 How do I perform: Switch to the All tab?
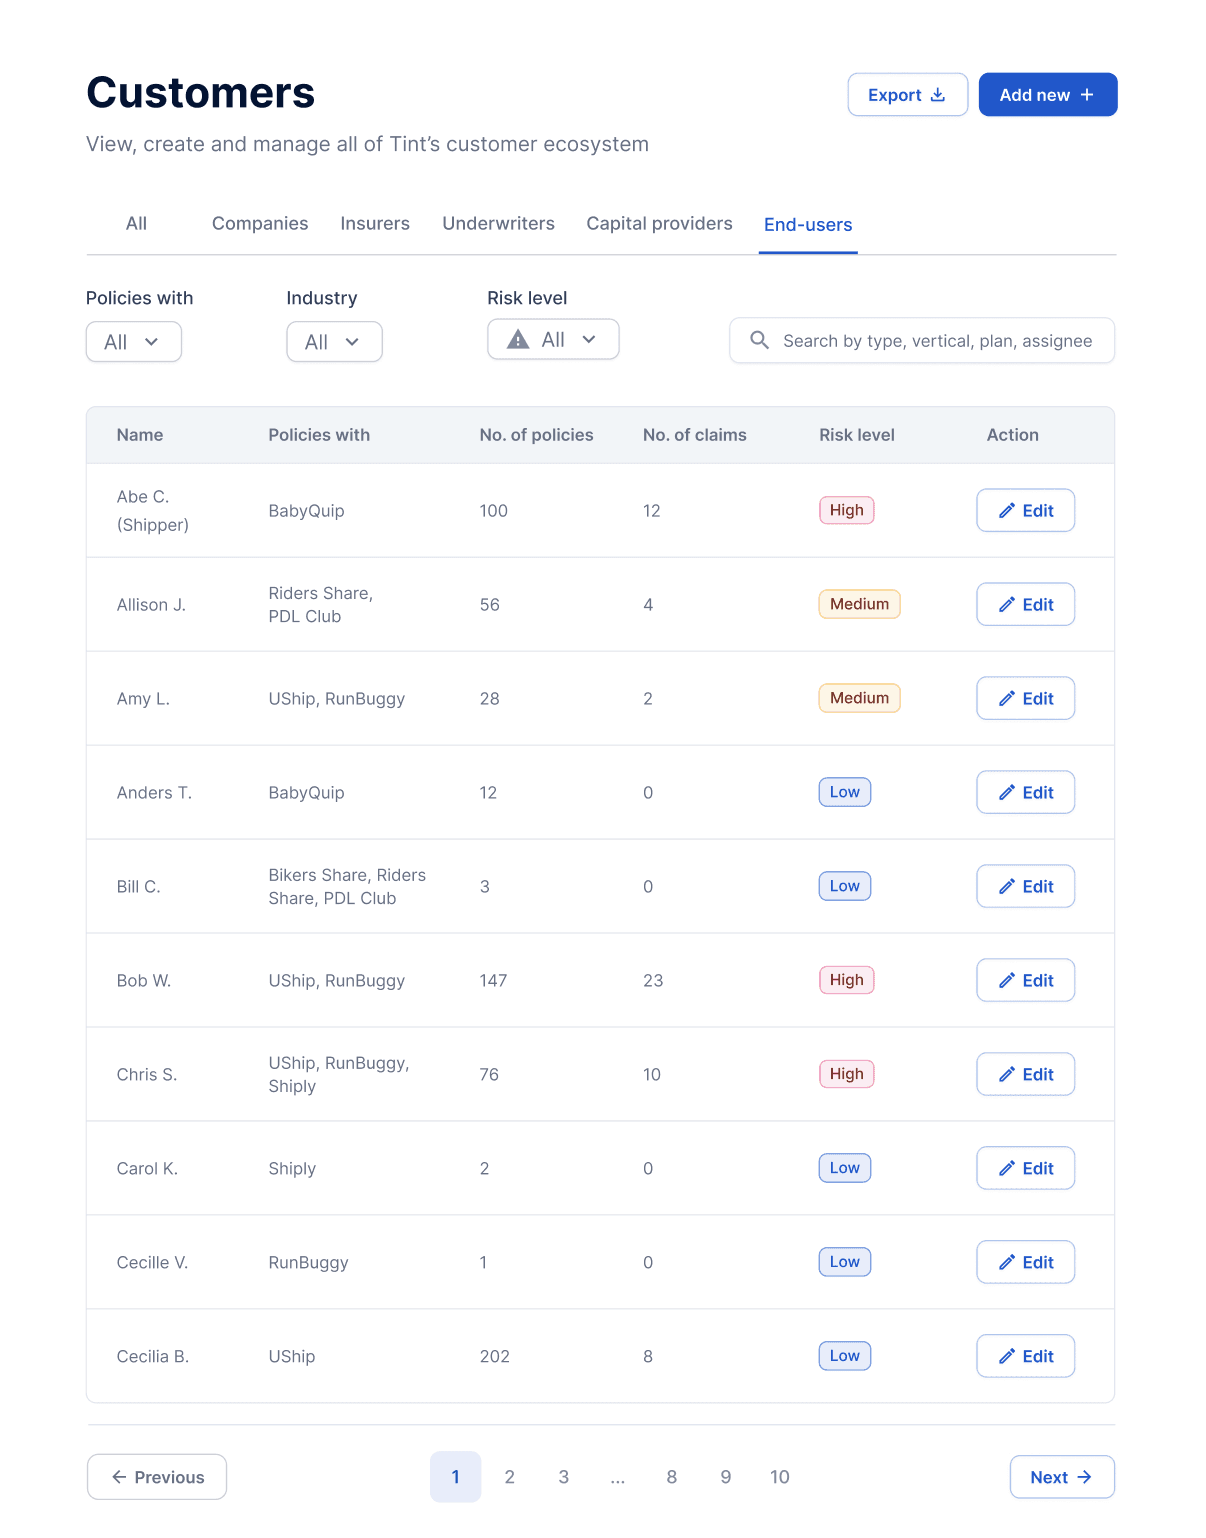click(x=136, y=224)
